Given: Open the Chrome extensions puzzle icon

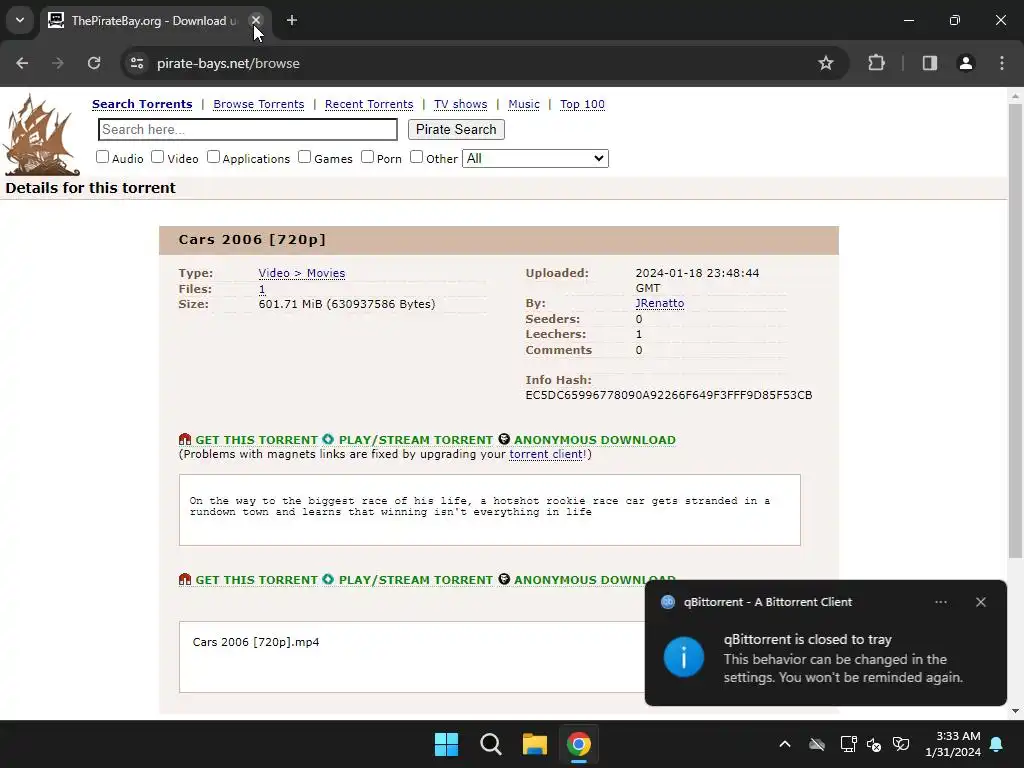Looking at the screenshot, I should point(876,63).
